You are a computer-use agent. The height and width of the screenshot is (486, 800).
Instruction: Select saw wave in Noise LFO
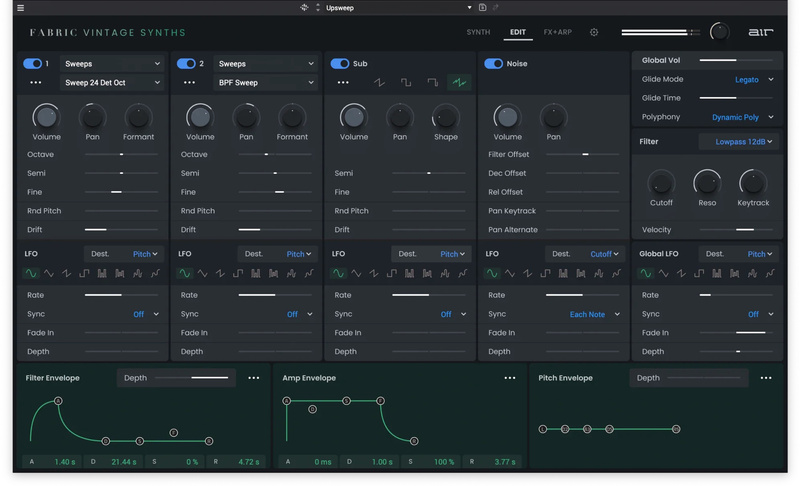pos(528,273)
